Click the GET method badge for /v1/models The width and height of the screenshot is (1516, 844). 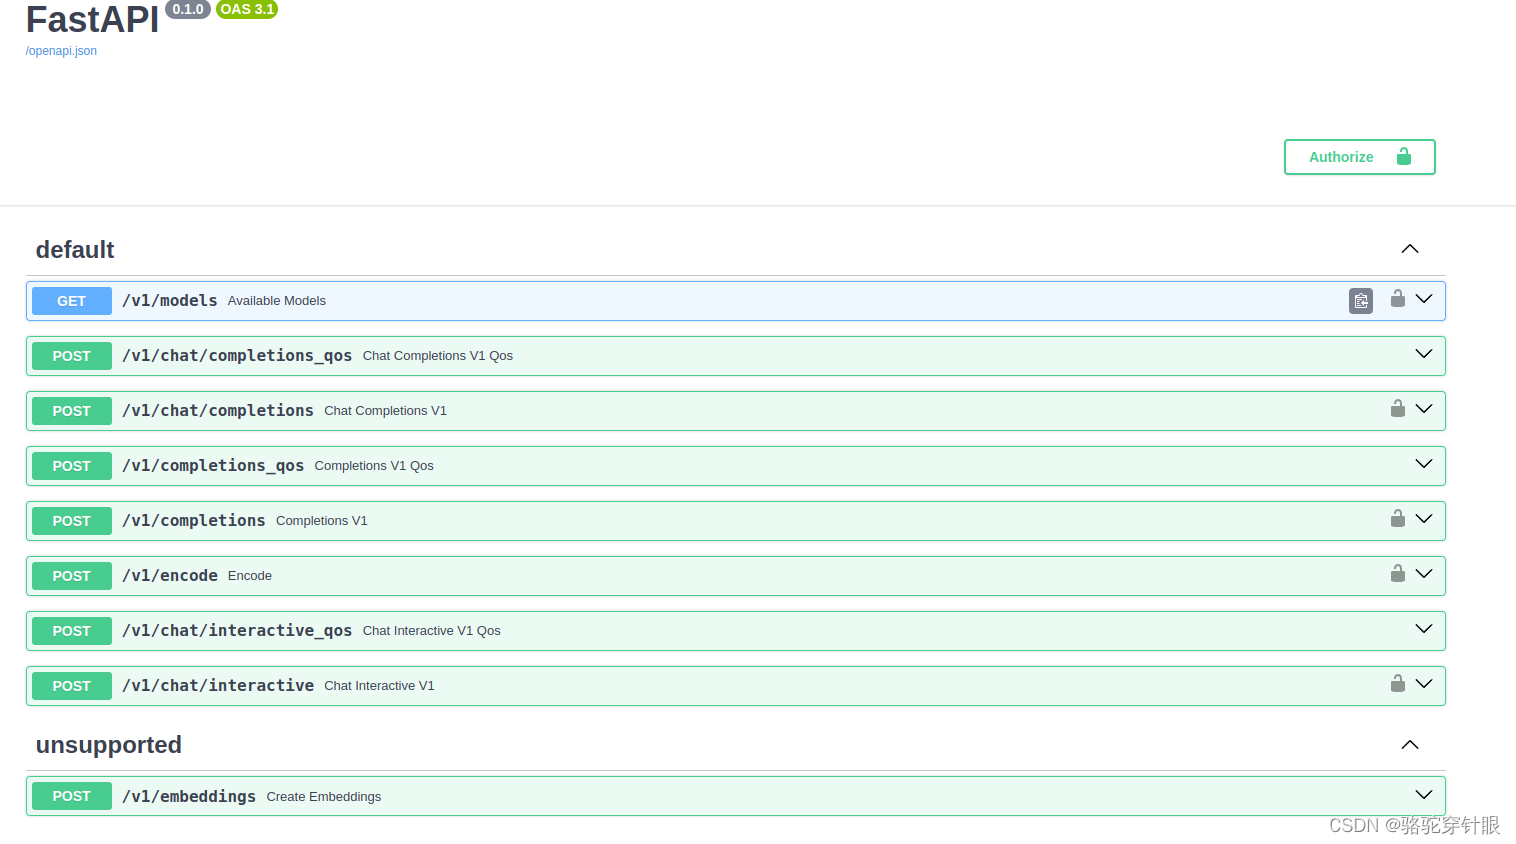(x=72, y=301)
